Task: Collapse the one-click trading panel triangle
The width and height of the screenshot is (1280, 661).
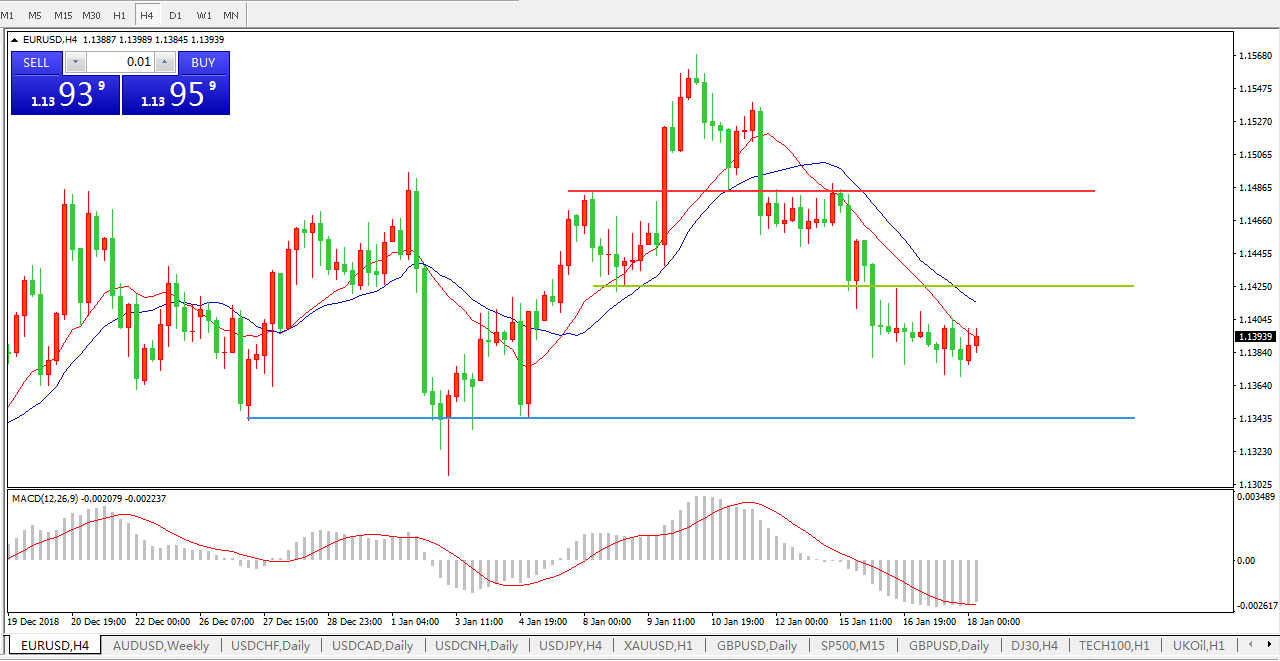Action: (x=15, y=40)
